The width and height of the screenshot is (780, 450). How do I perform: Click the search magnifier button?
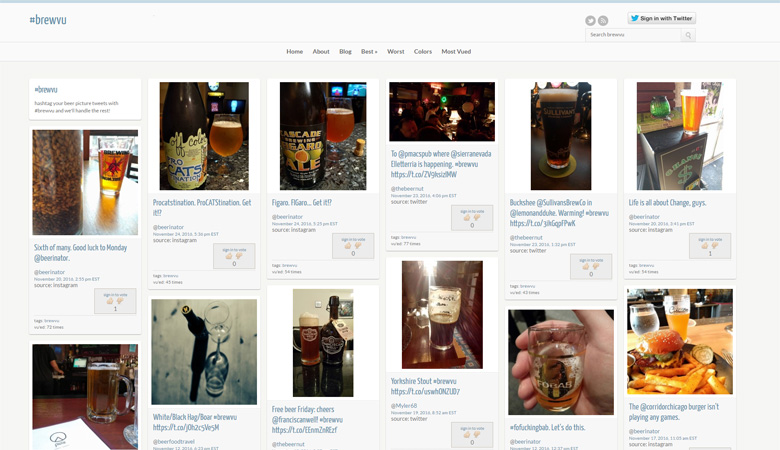688,35
